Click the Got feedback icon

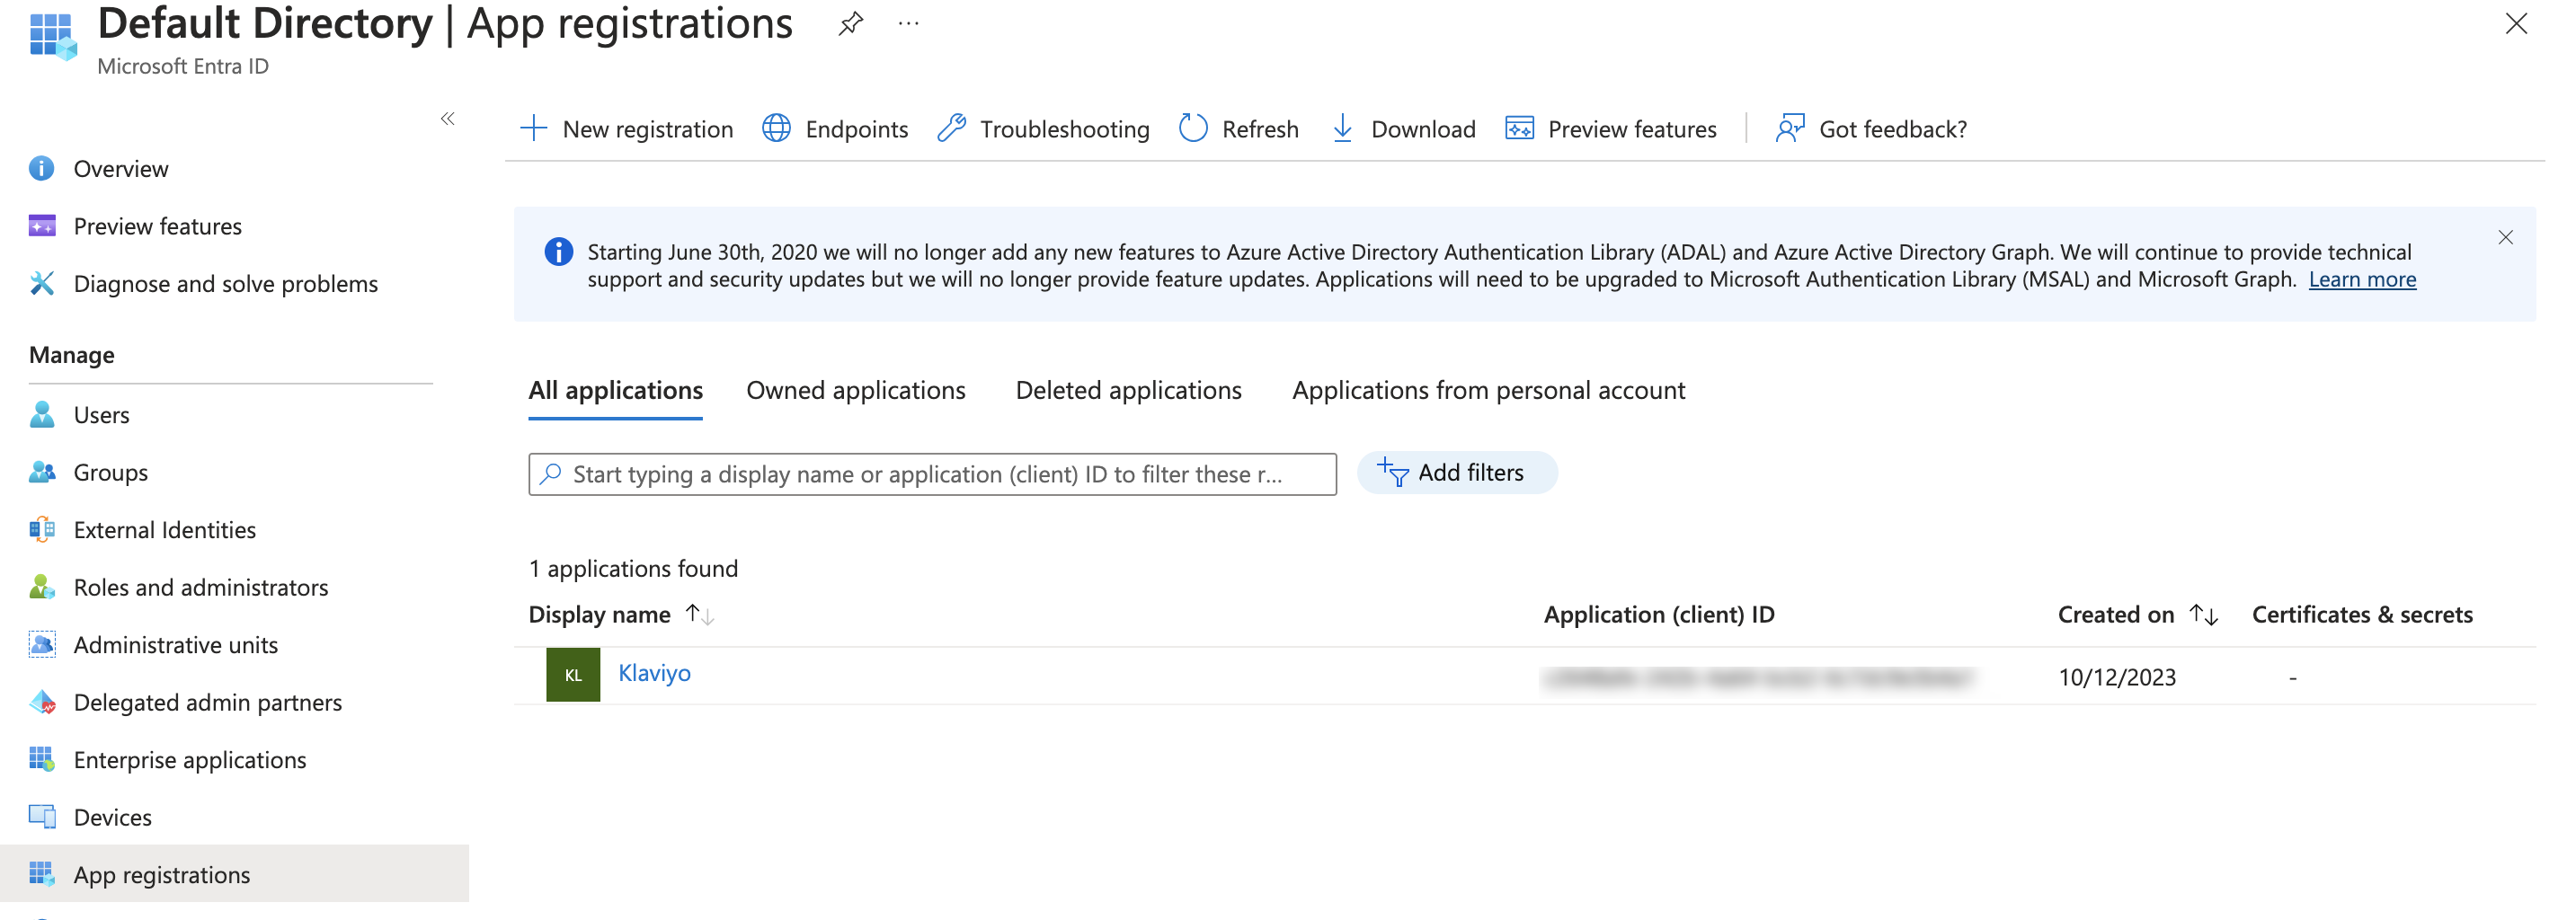point(1789,128)
